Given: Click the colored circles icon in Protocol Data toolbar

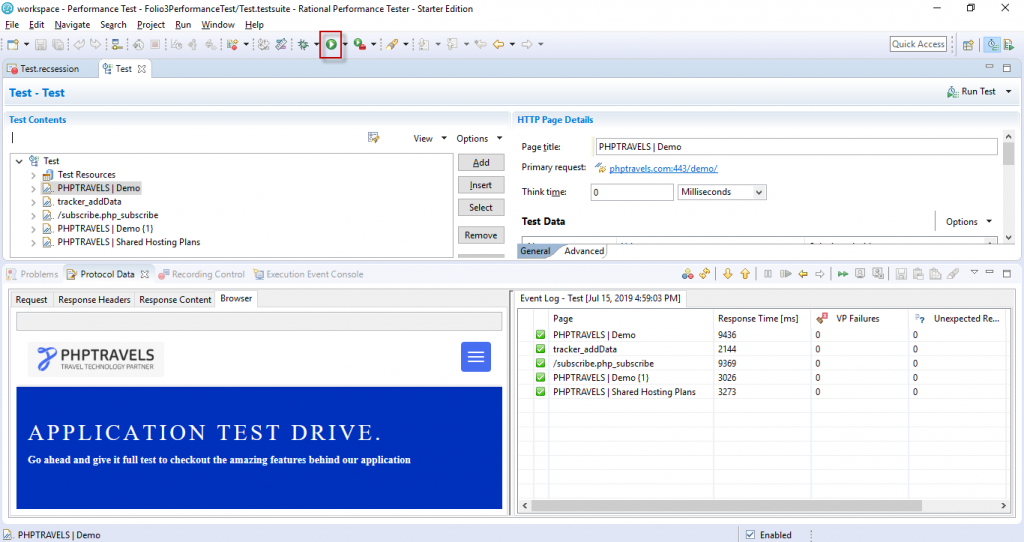Looking at the screenshot, I should tap(688, 274).
